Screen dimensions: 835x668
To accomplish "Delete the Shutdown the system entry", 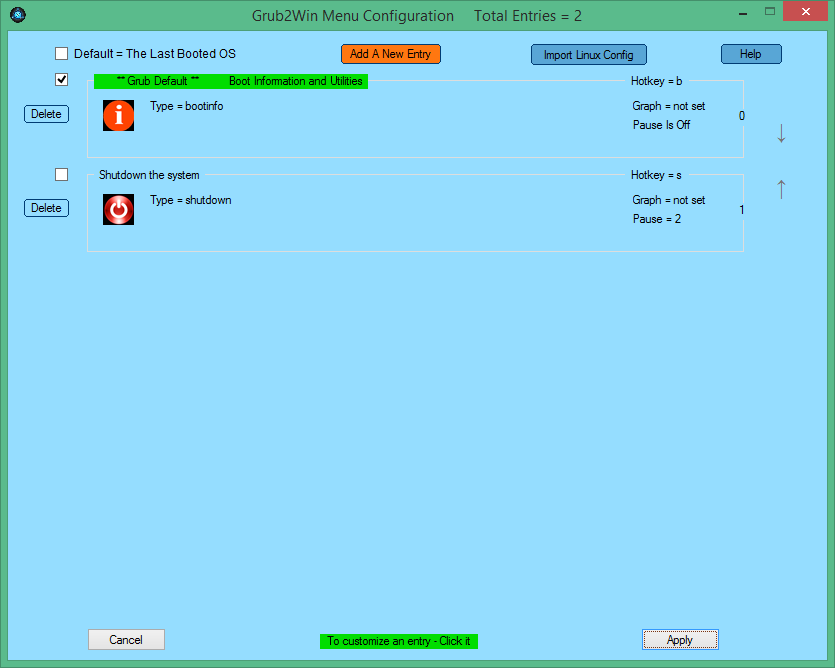I will click(46, 208).
